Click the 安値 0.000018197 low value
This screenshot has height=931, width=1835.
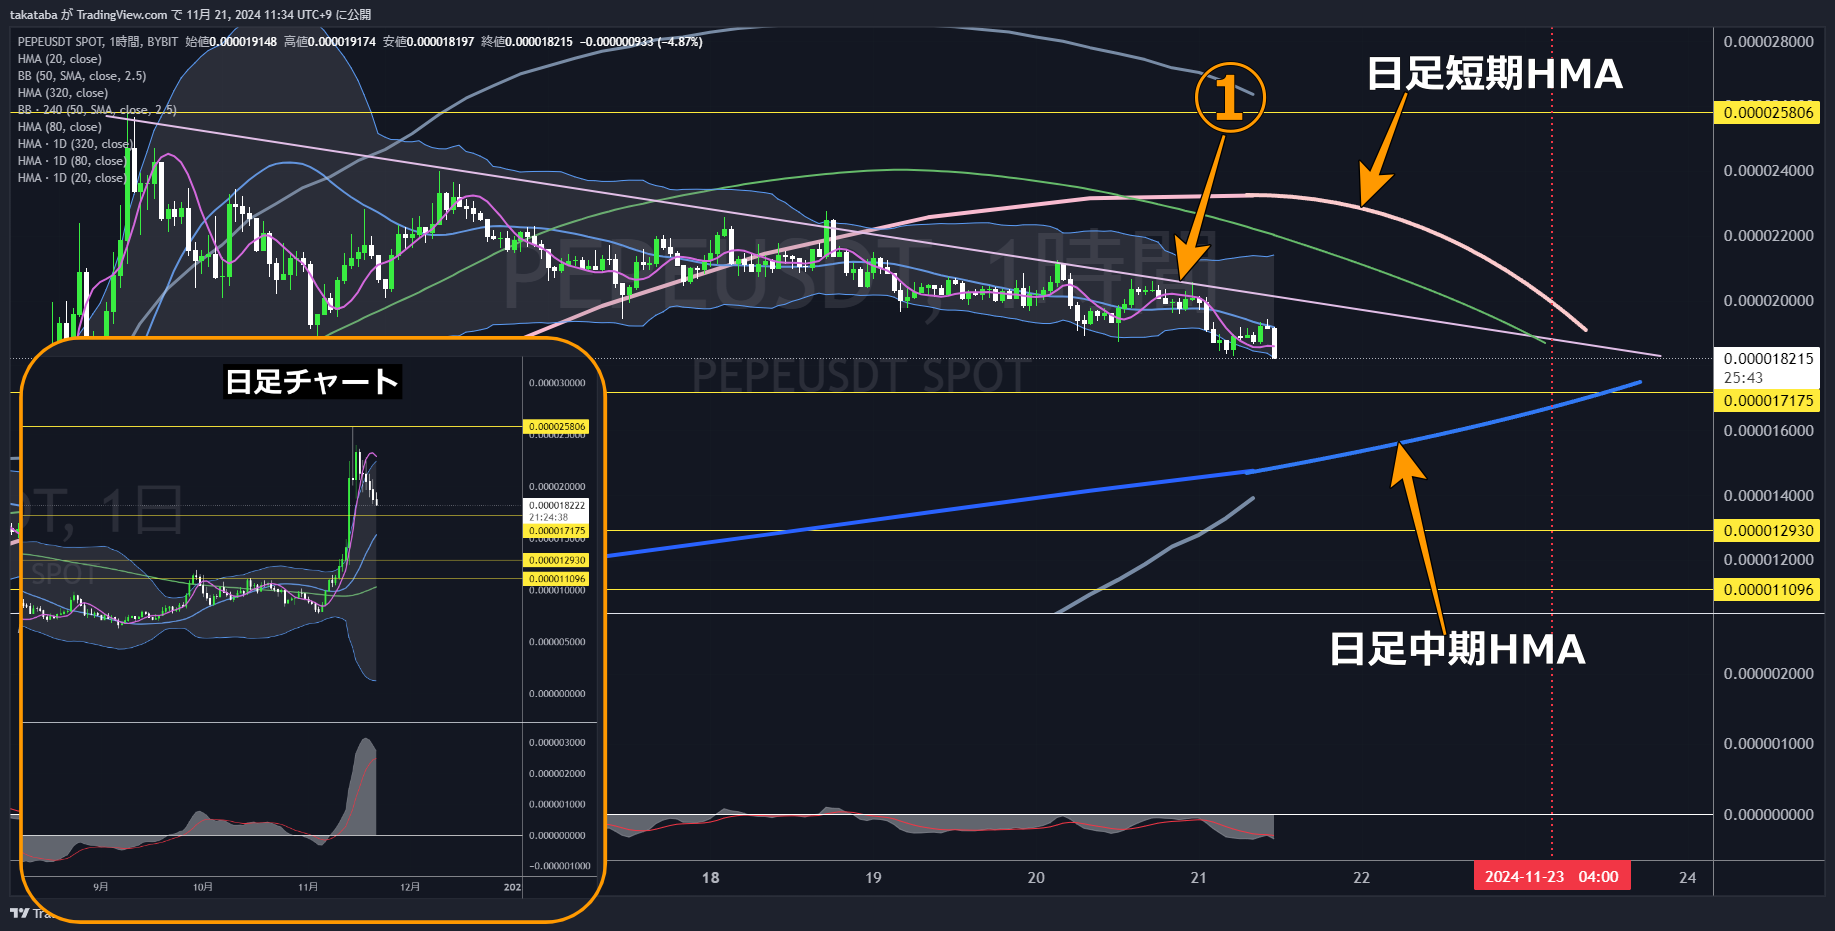(428, 42)
